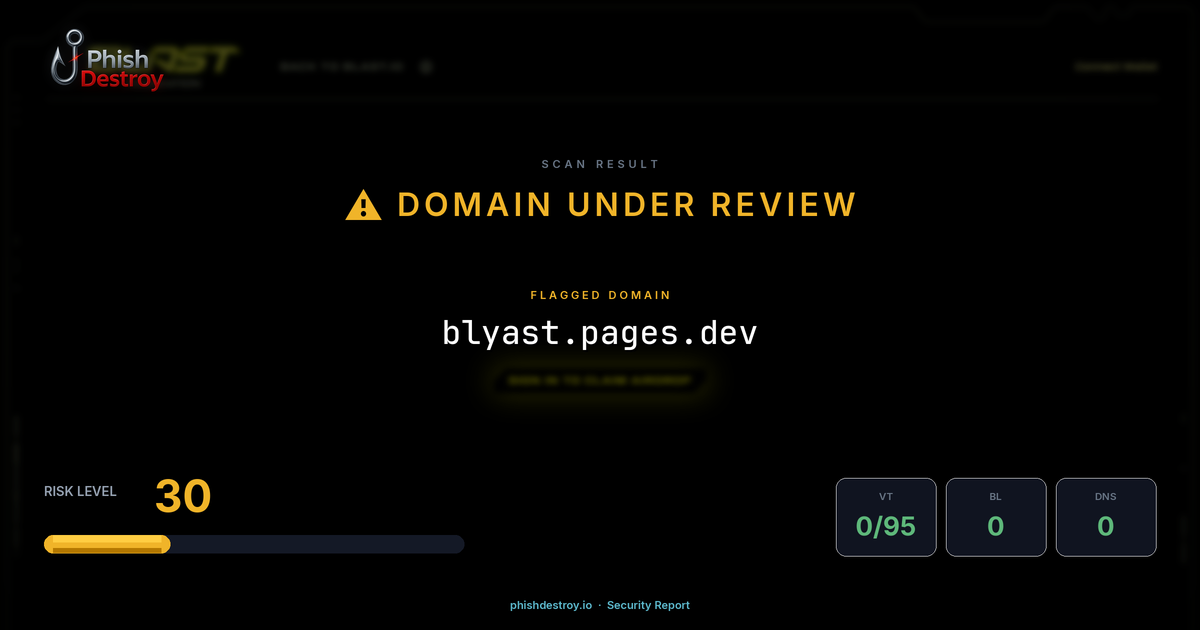Click the 0/95 VirusTotal score
Image resolution: width=1200 pixels, height=630 pixels.
pyautogui.click(x=886, y=524)
